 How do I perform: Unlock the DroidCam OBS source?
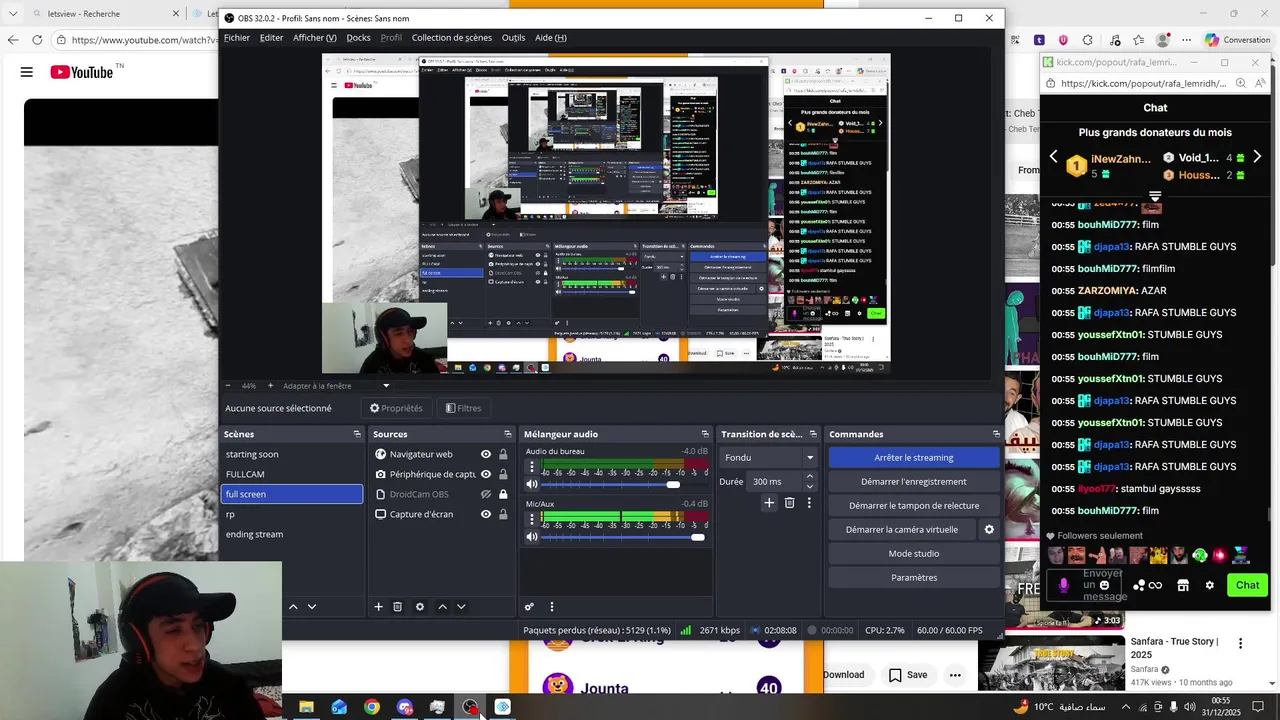point(503,494)
